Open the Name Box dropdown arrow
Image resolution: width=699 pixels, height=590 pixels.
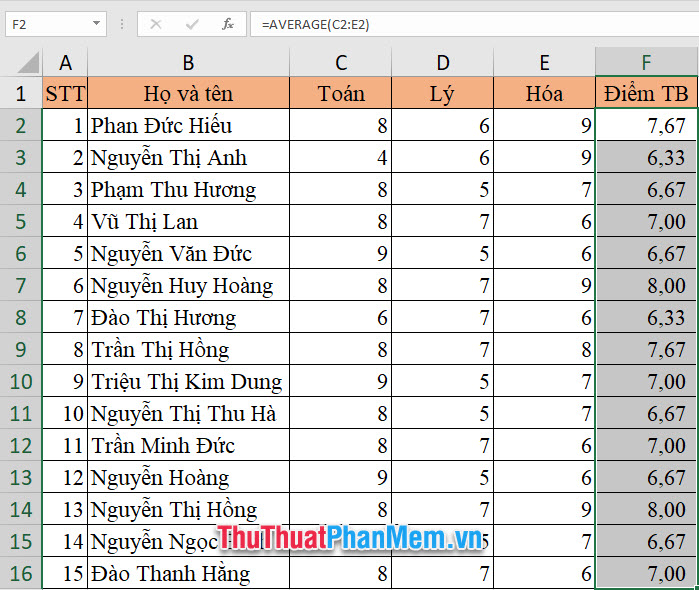click(96, 24)
